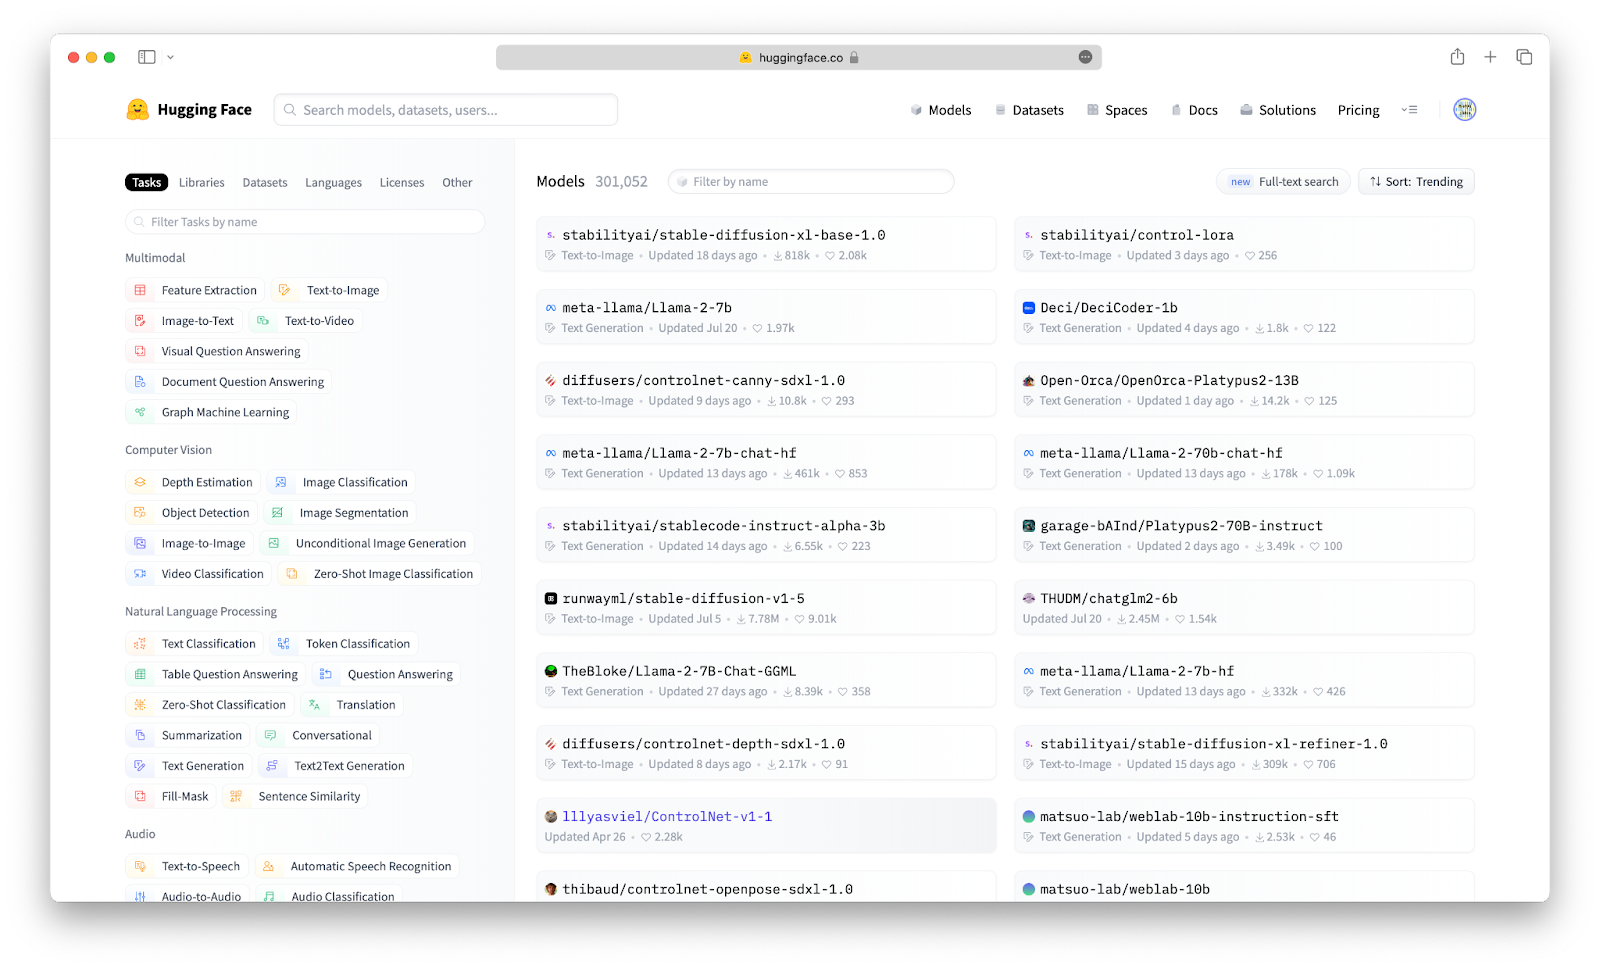Open stabilityai/stable-diffusion-xl-base-1.0 model
This screenshot has height=968, width=1600.
[766, 244]
